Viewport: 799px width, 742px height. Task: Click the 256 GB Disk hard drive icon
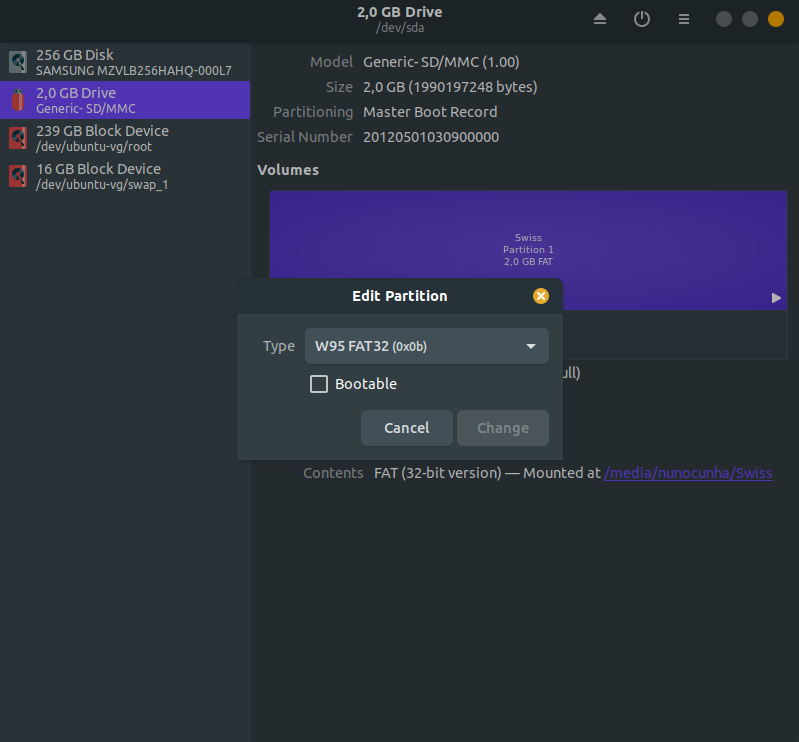coord(18,63)
